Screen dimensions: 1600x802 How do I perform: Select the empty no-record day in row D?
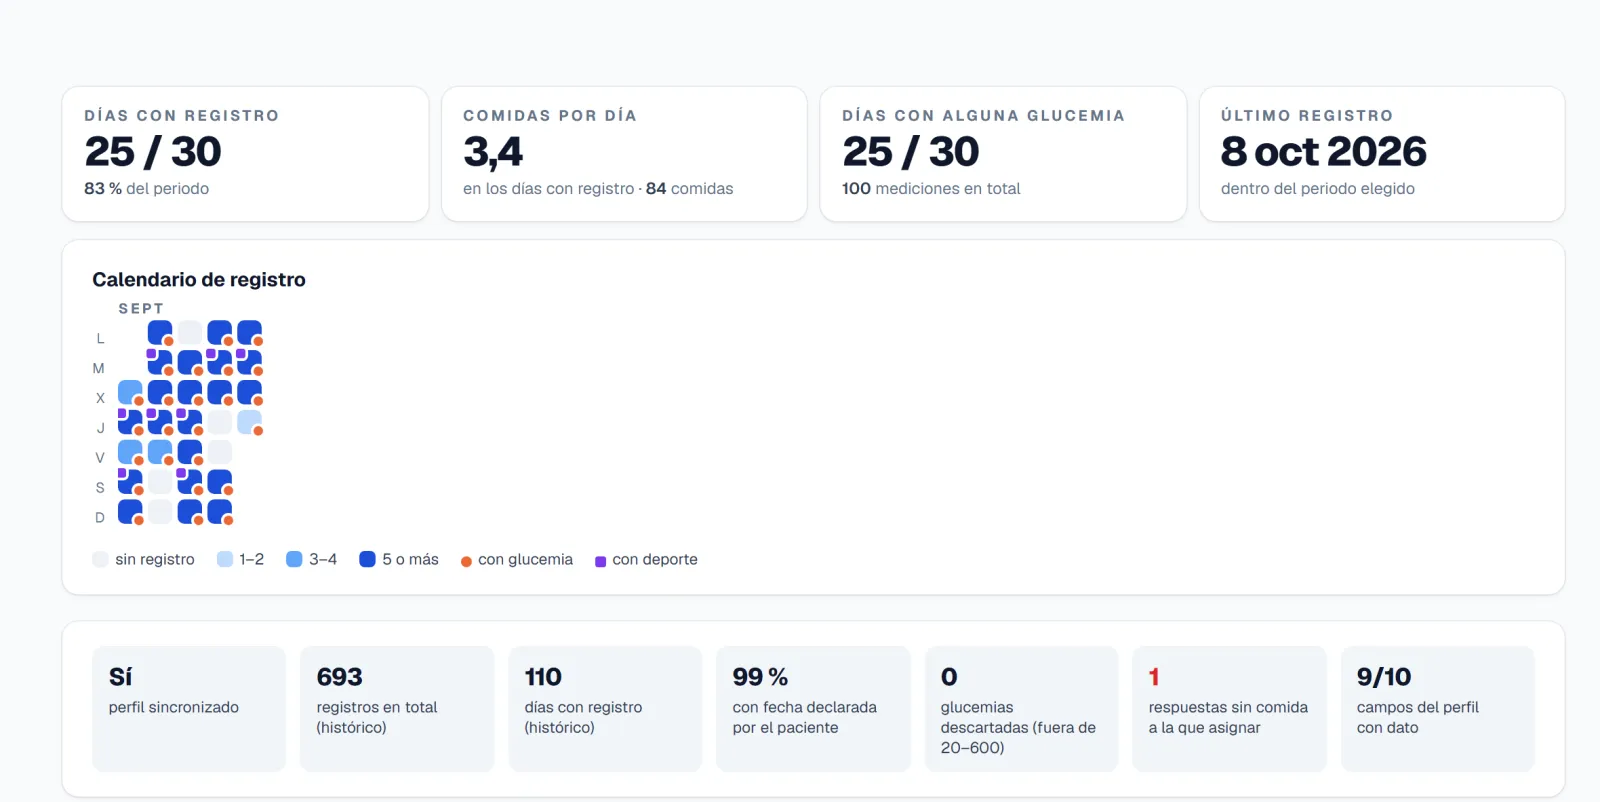tap(160, 512)
